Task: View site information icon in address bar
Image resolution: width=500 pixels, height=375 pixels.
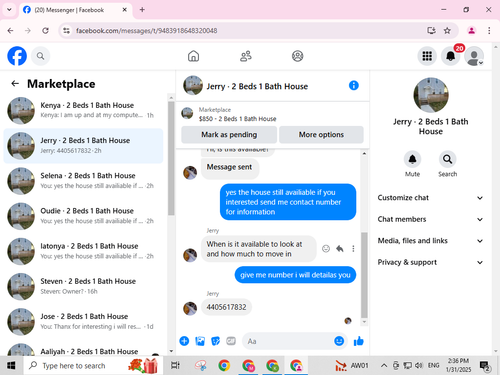Action: click(x=67, y=31)
